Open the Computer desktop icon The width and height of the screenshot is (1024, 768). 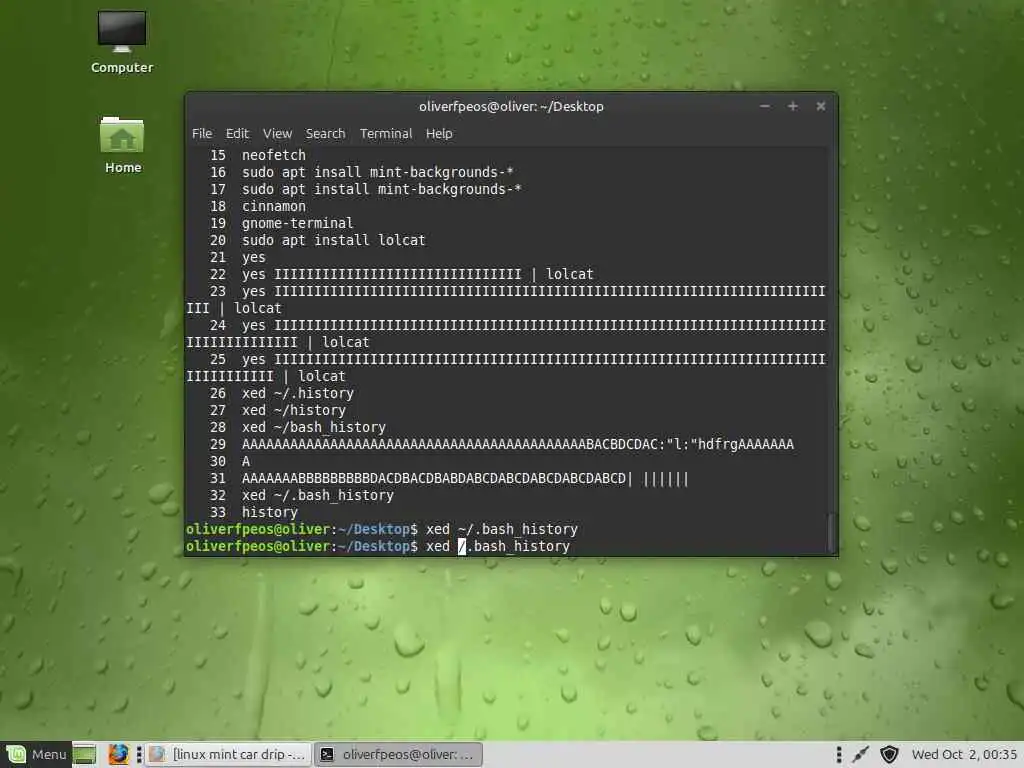122,41
